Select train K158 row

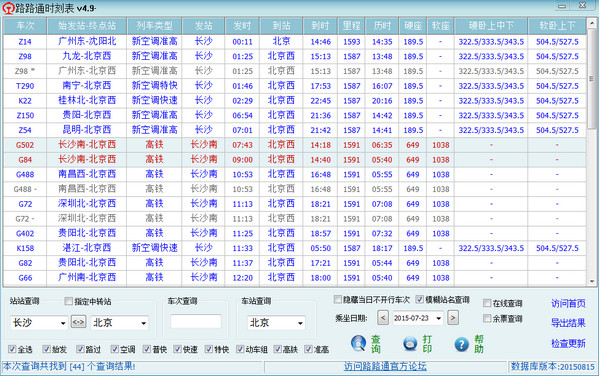point(294,248)
